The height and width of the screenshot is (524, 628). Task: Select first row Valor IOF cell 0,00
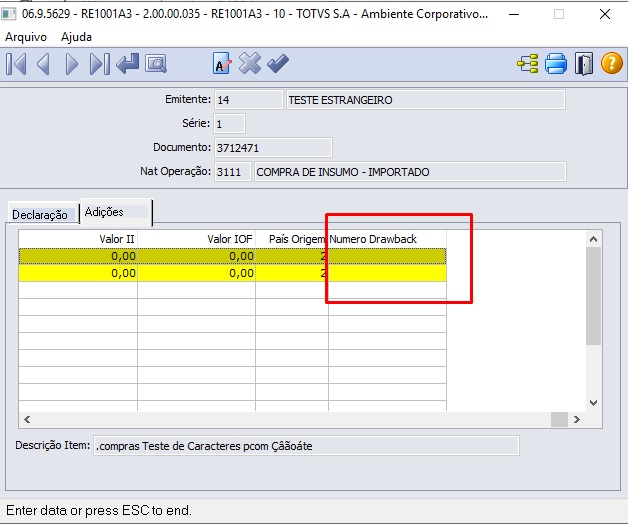point(196,256)
